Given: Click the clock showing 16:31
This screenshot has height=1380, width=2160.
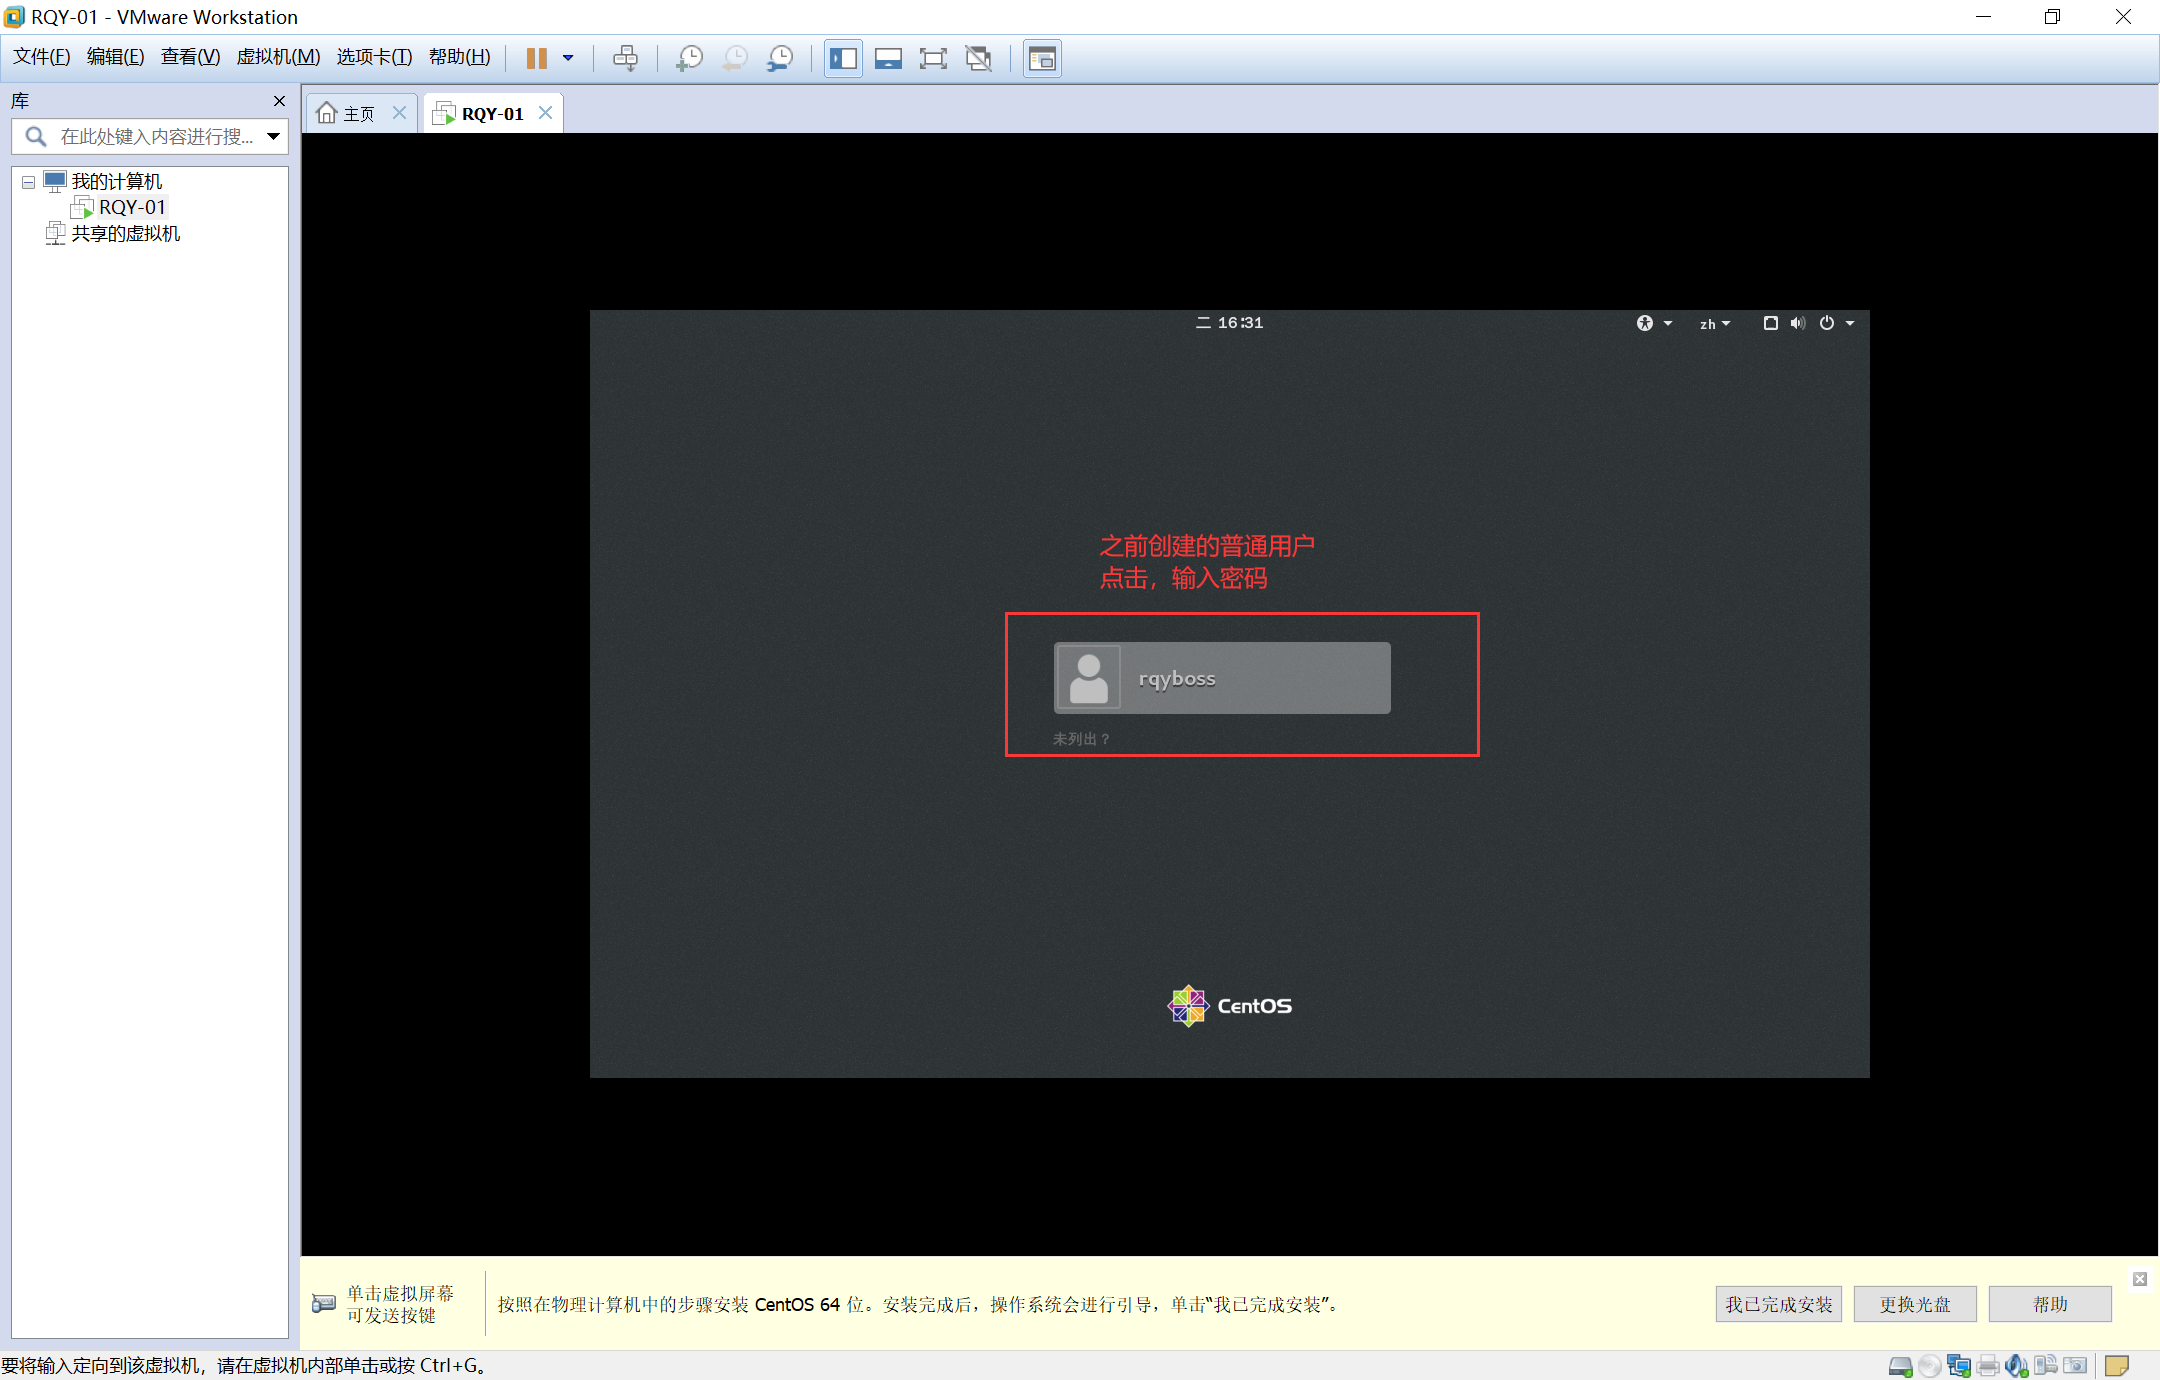Looking at the screenshot, I should point(1230,323).
